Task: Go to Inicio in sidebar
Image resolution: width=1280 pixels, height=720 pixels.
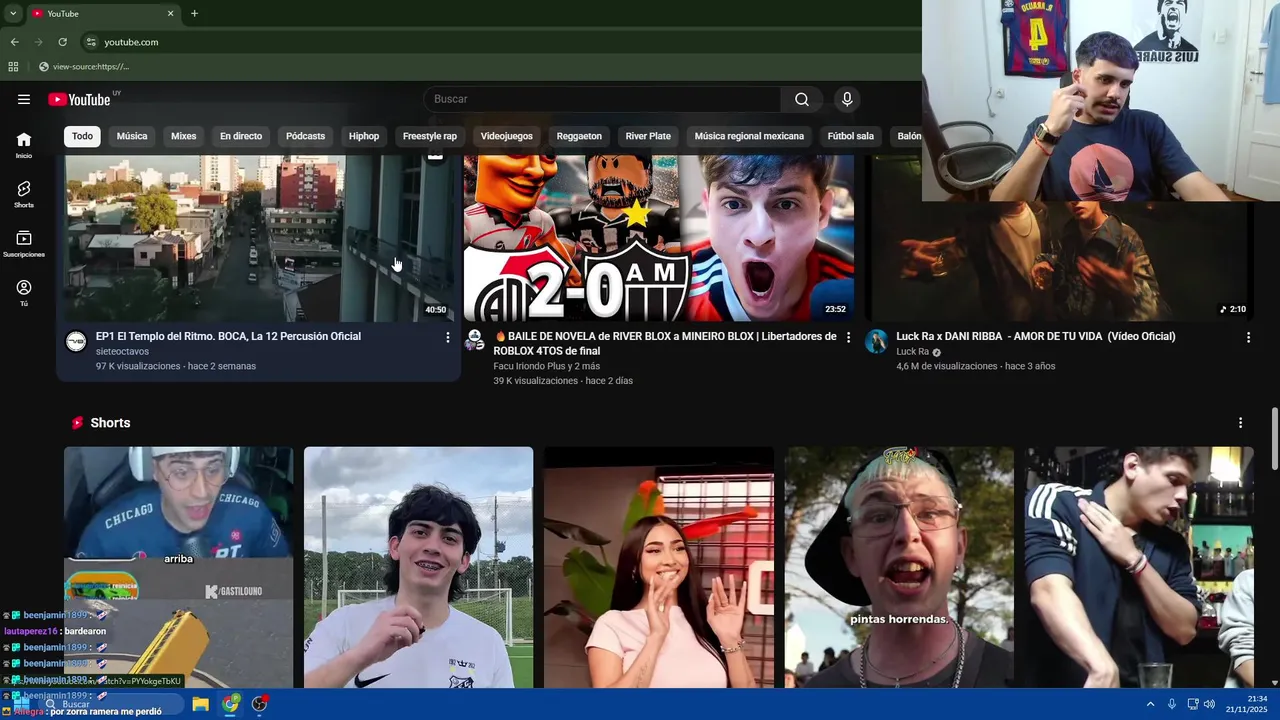Action: pyautogui.click(x=24, y=145)
